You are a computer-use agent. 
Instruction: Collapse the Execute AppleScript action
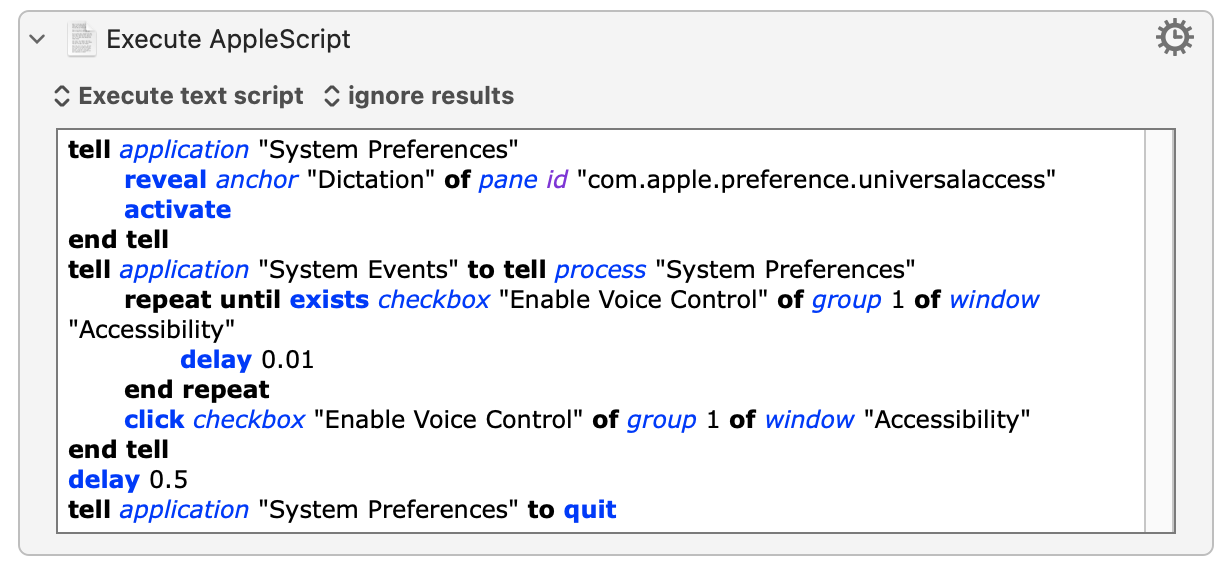coord(38,39)
